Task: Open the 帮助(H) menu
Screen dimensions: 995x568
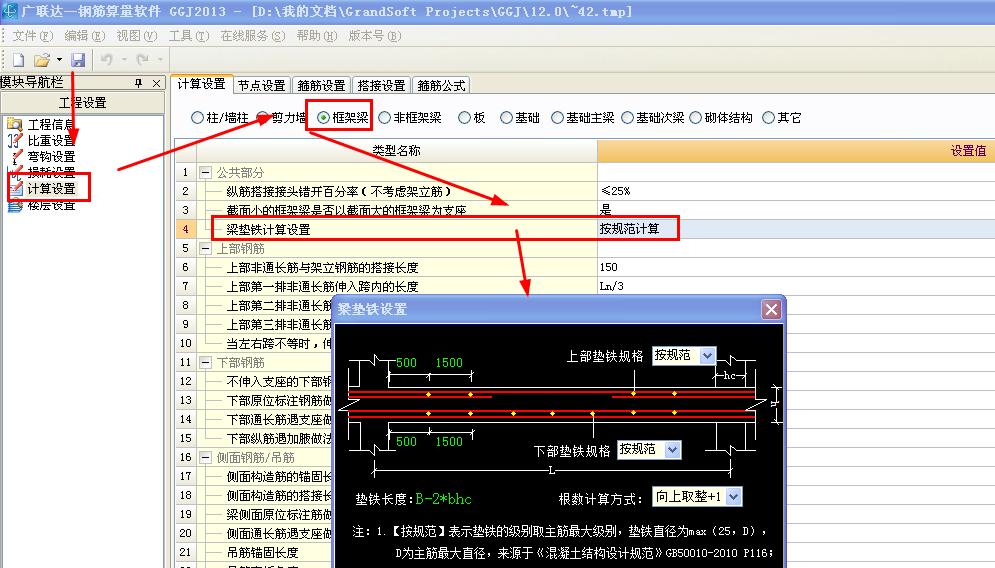Action: [317, 36]
